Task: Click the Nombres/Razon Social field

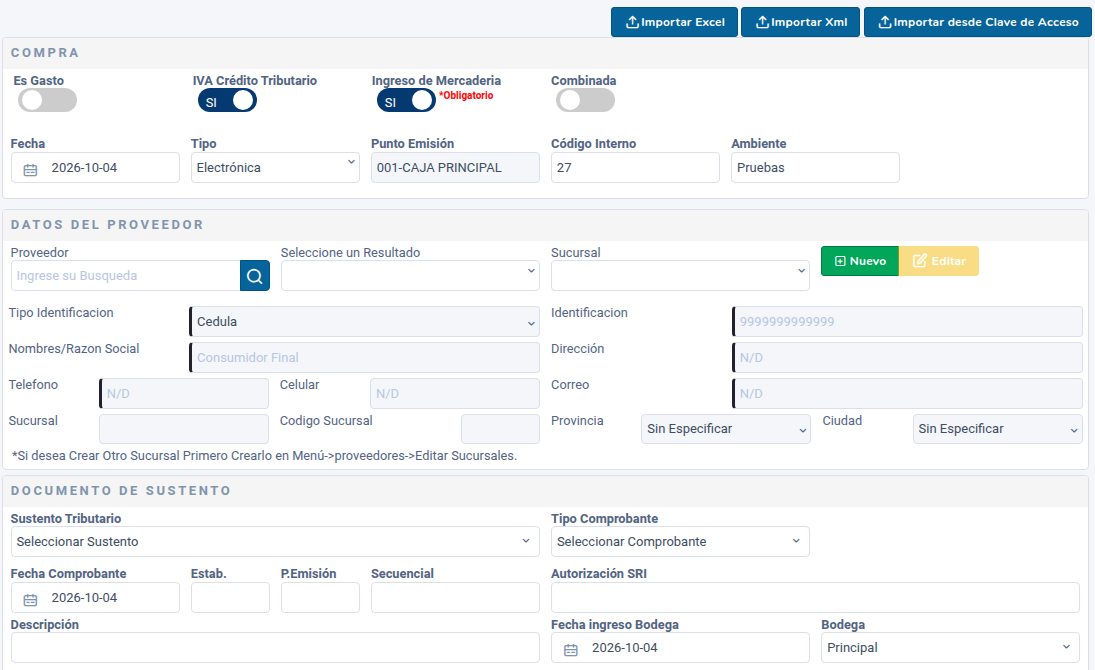Action: [x=365, y=357]
